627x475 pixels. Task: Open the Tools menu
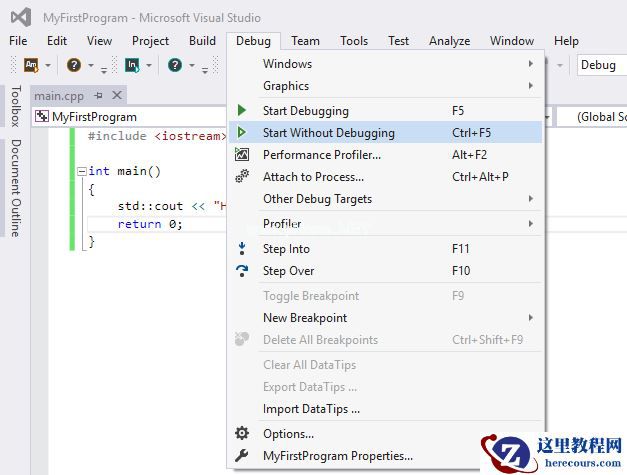click(x=354, y=41)
